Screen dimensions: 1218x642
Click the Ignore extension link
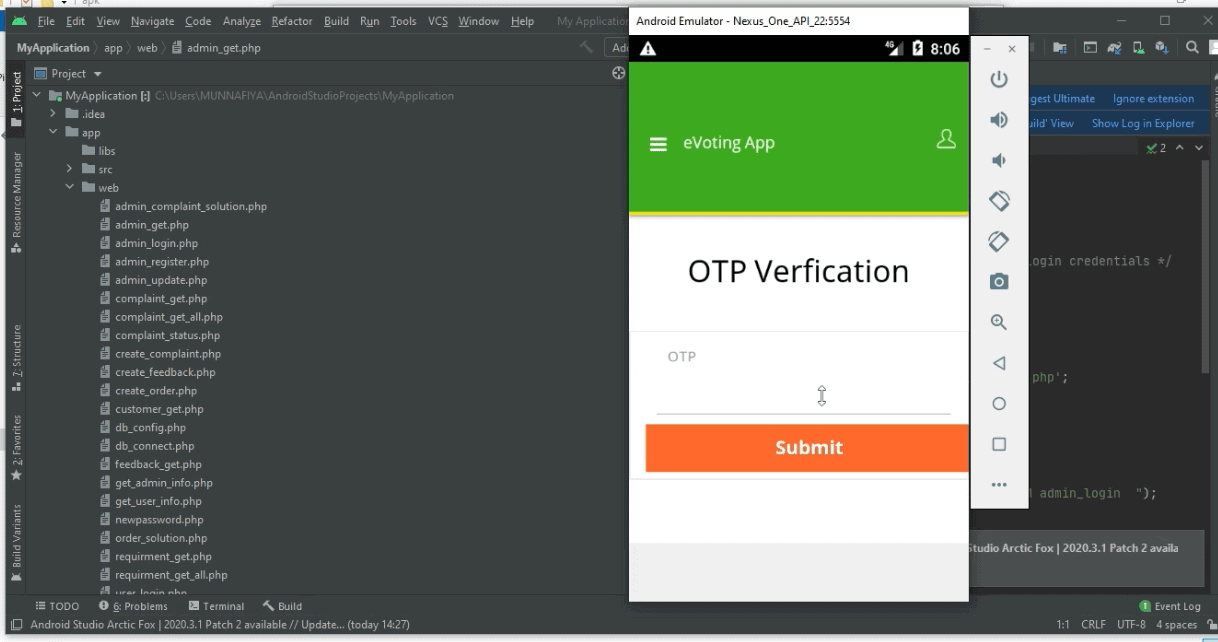(1153, 99)
